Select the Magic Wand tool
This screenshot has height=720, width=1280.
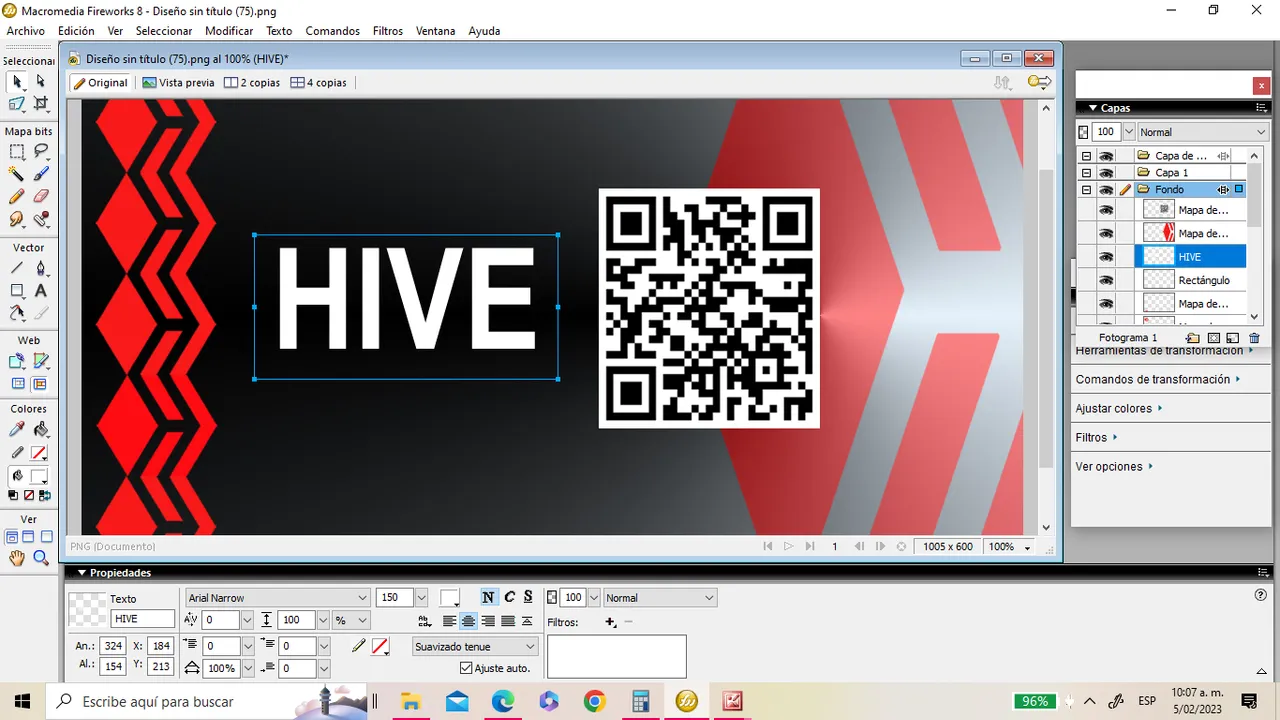click(17, 174)
